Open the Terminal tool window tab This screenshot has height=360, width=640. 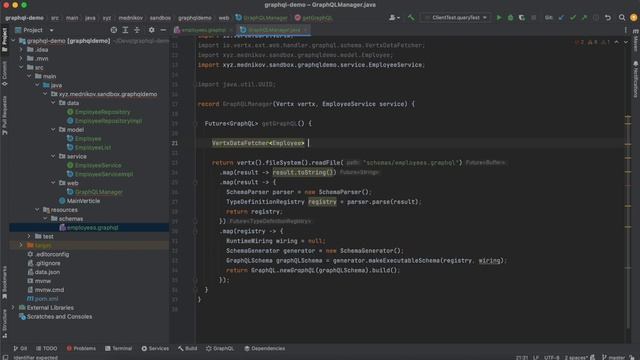coord(119,349)
